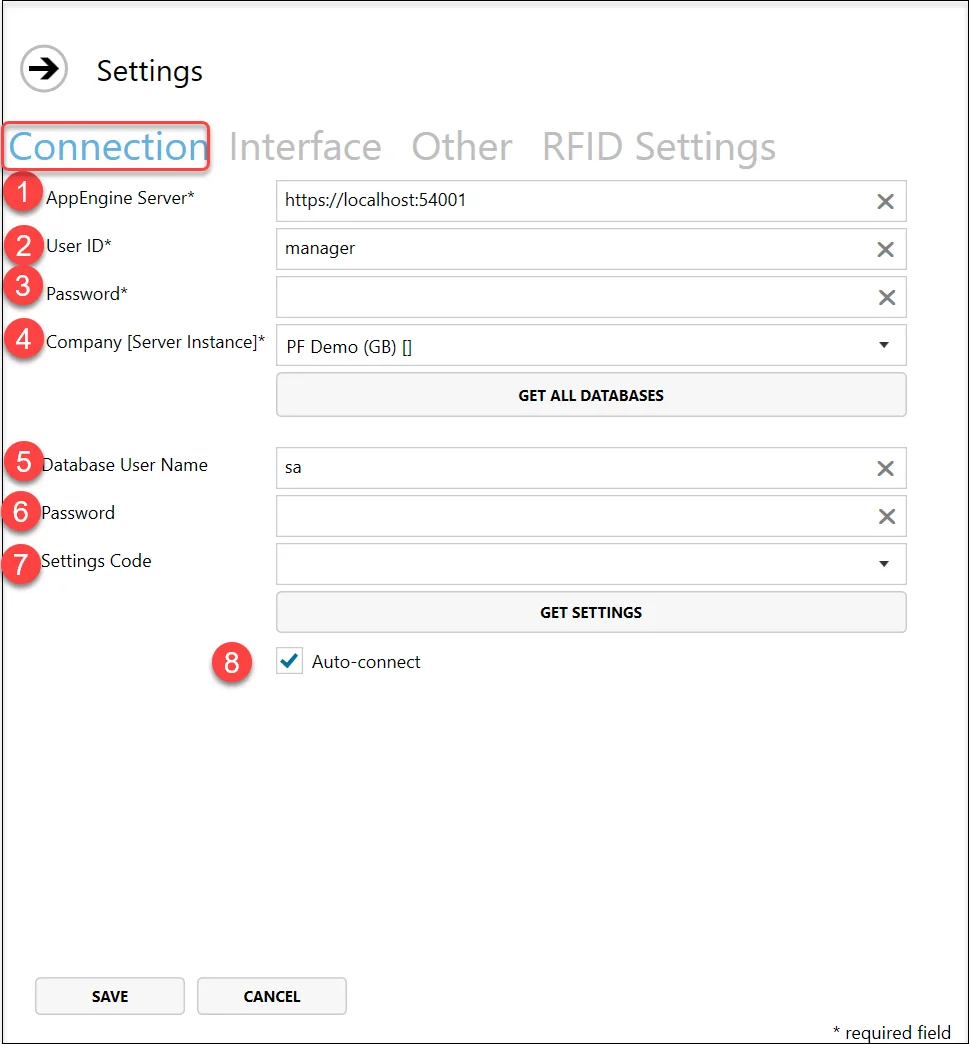Clear the User ID field using X icon

coord(885,249)
